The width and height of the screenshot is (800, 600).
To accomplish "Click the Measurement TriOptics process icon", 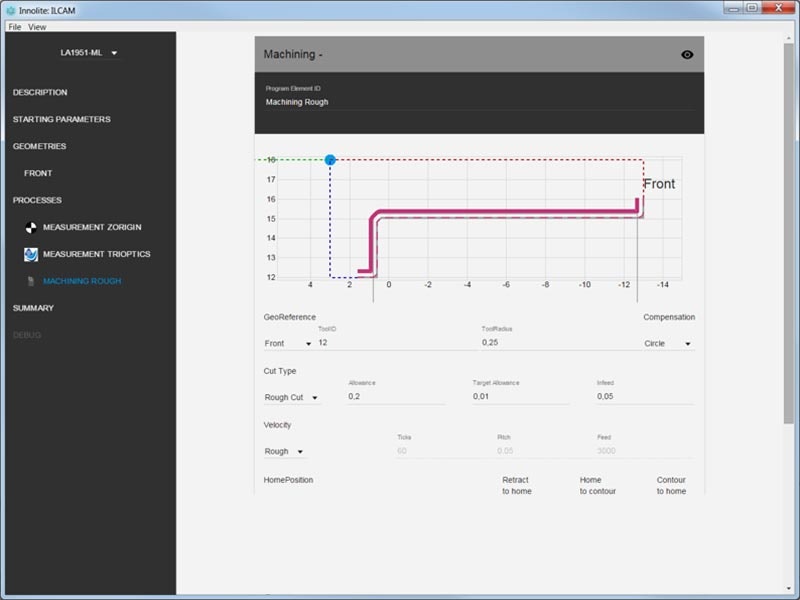I will 30,254.
